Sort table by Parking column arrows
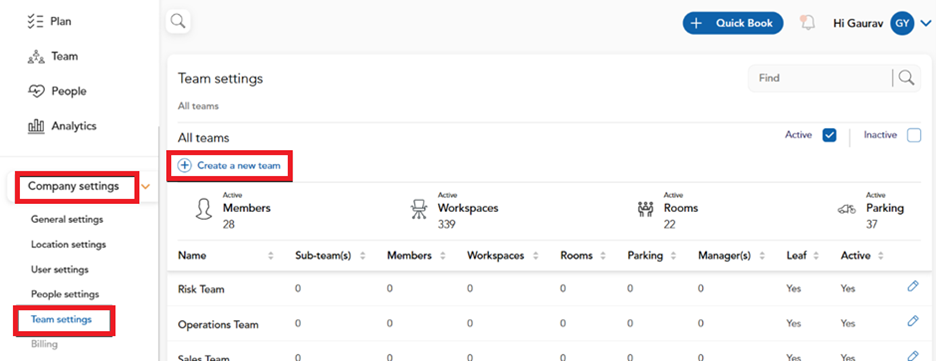Image resolution: width=936 pixels, height=361 pixels. [673, 256]
